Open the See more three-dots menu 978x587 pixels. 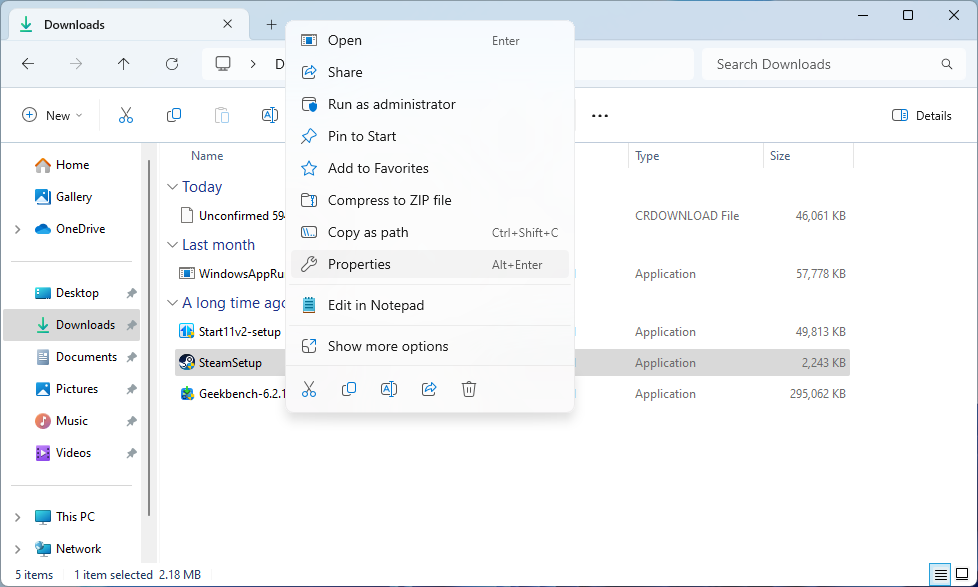coord(599,115)
